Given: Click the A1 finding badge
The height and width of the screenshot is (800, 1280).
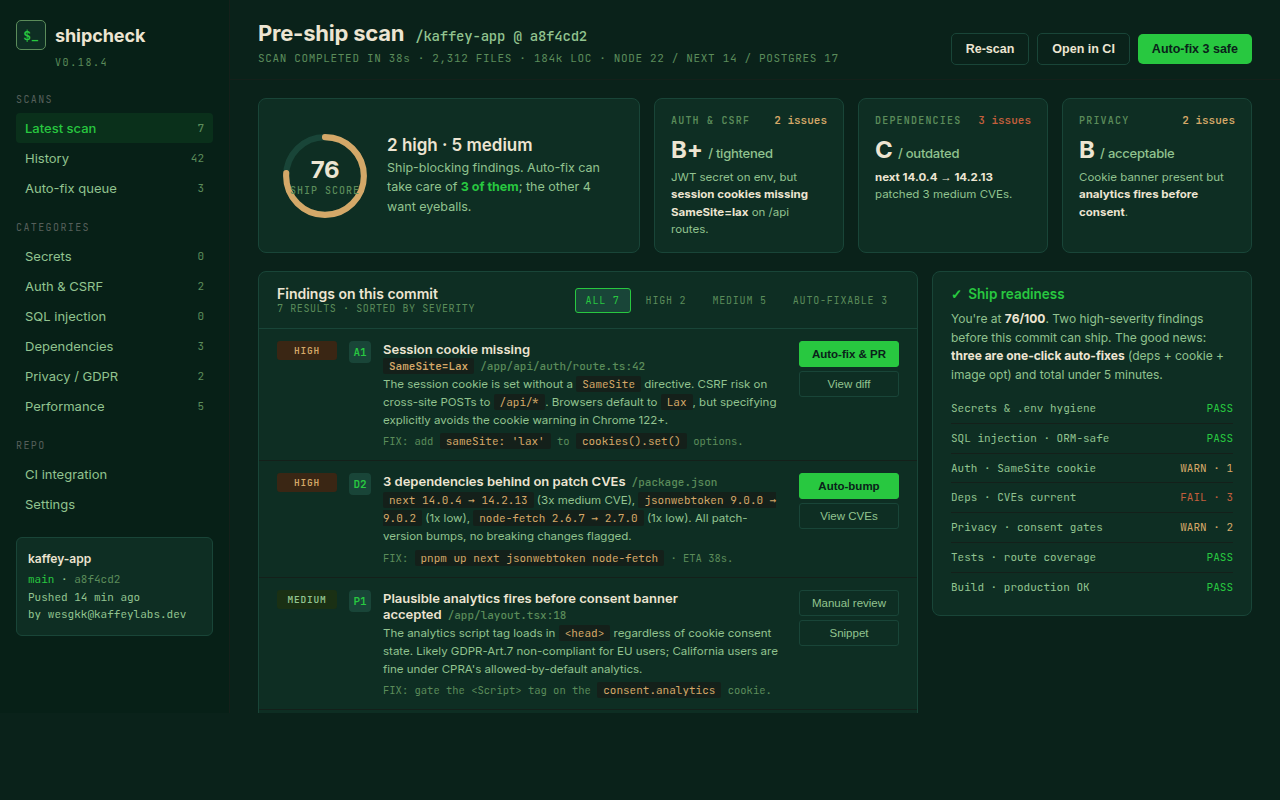Looking at the screenshot, I should click(360, 352).
